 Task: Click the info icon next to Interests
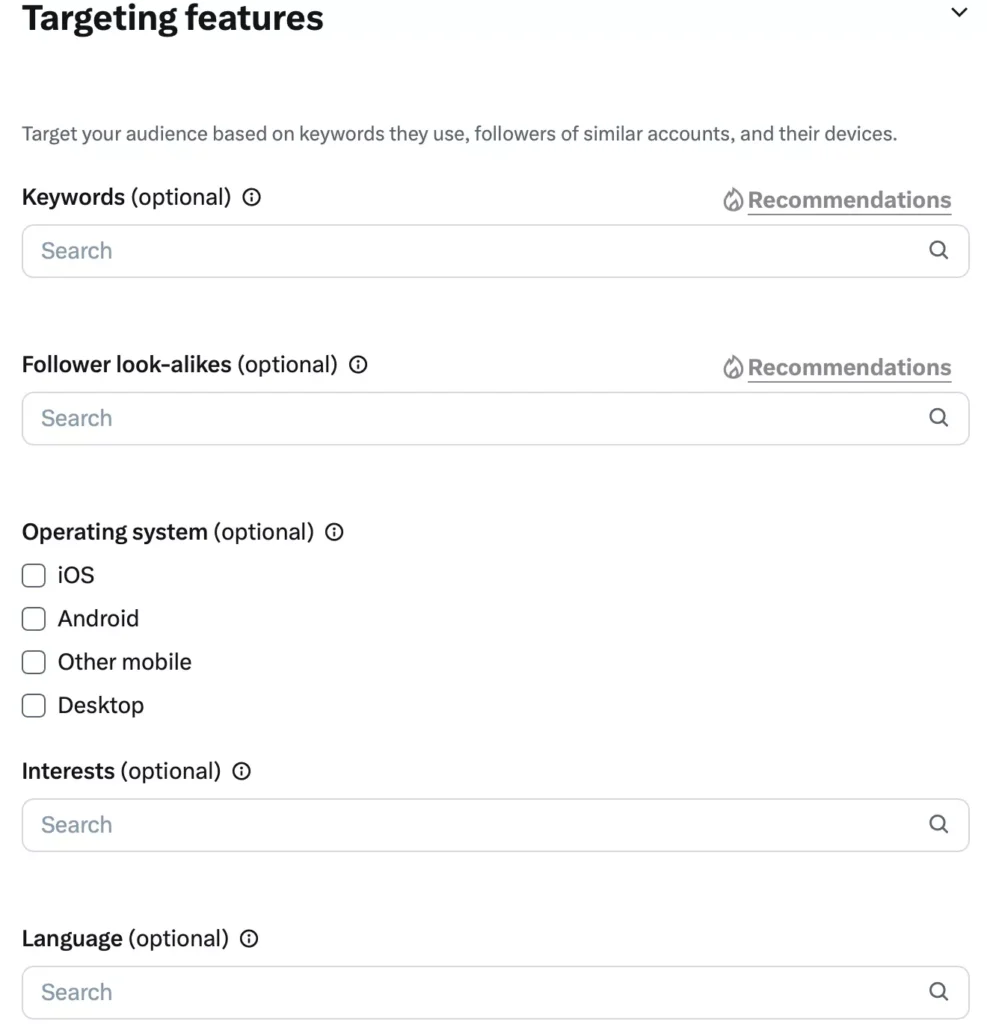click(x=240, y=771)
